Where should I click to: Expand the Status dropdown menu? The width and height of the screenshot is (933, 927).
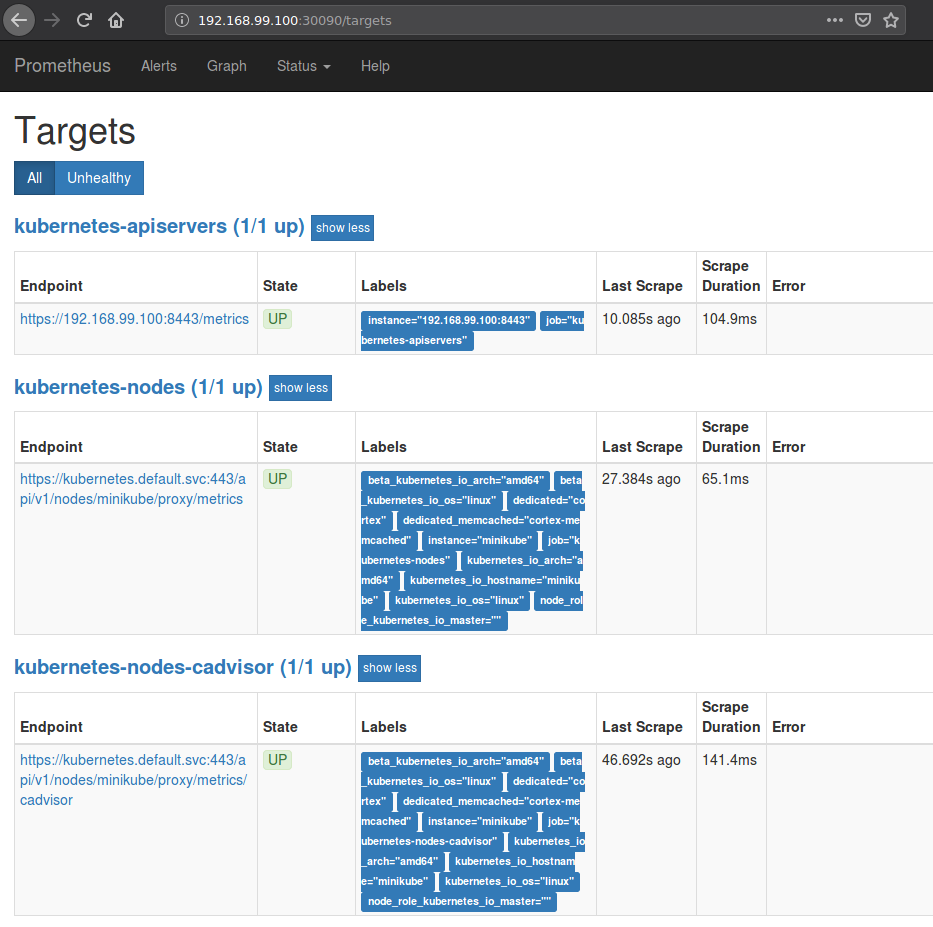303,66
